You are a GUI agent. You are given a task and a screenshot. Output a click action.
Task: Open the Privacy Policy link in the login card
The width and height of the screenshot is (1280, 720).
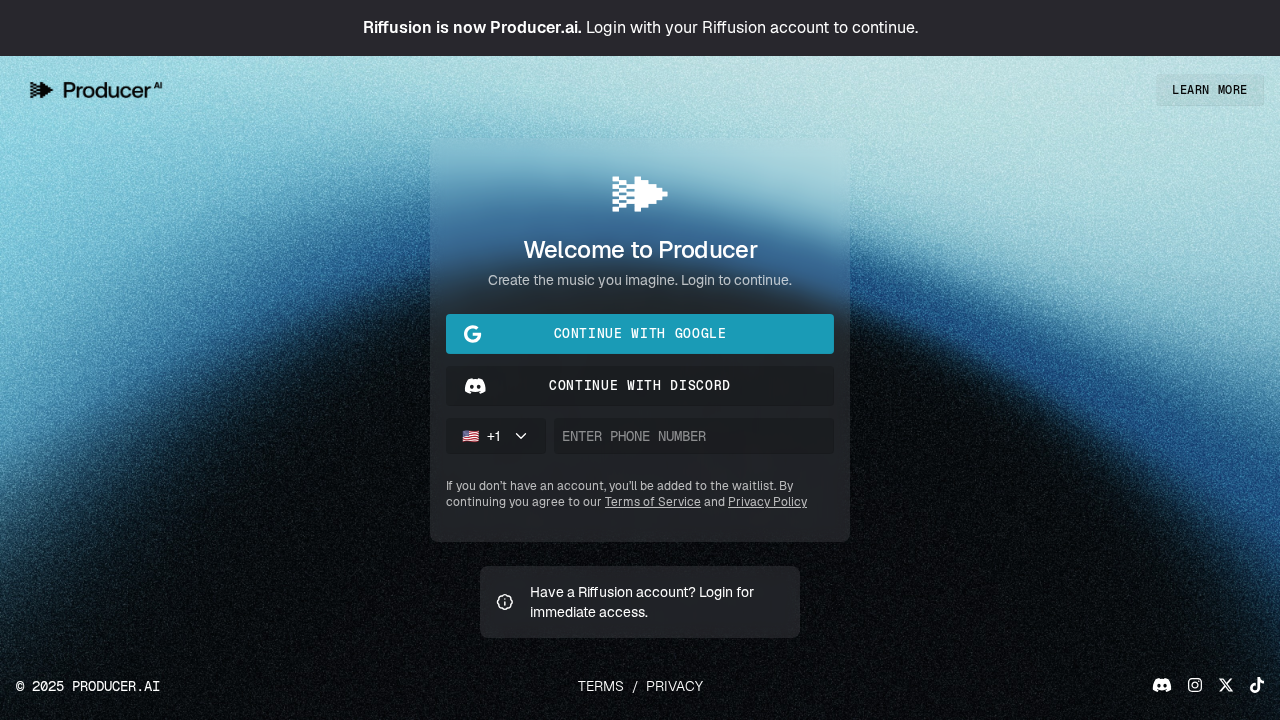767,502
